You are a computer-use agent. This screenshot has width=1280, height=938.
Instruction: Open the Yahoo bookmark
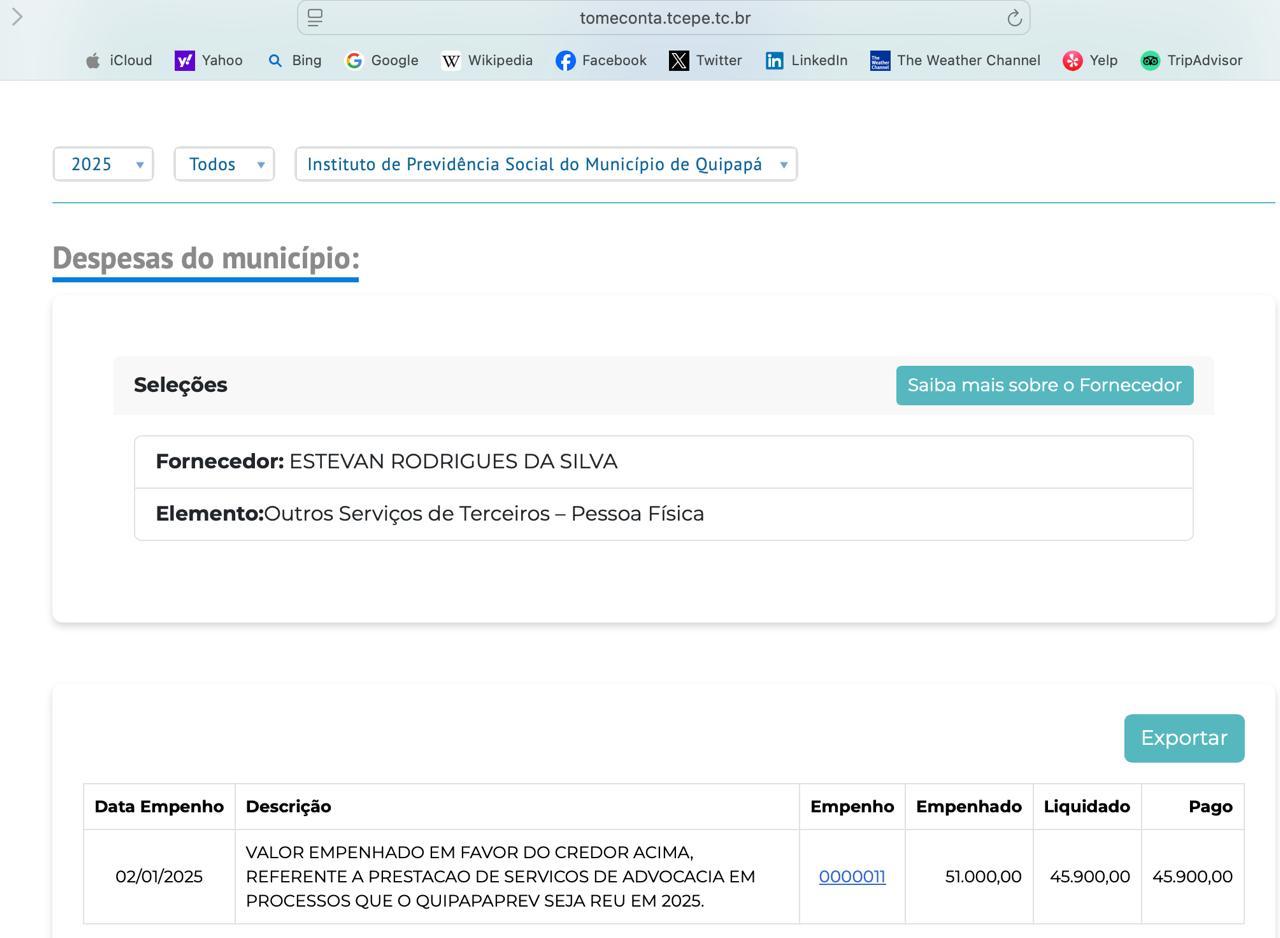[209, 61]
